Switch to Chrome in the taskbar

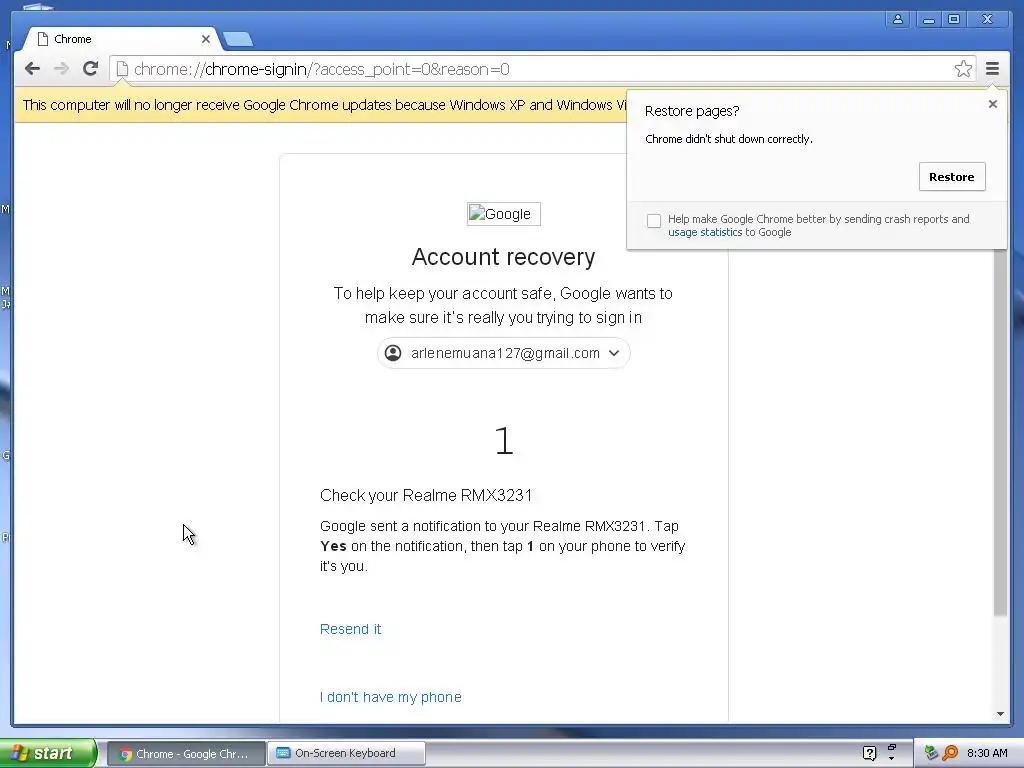186,754
